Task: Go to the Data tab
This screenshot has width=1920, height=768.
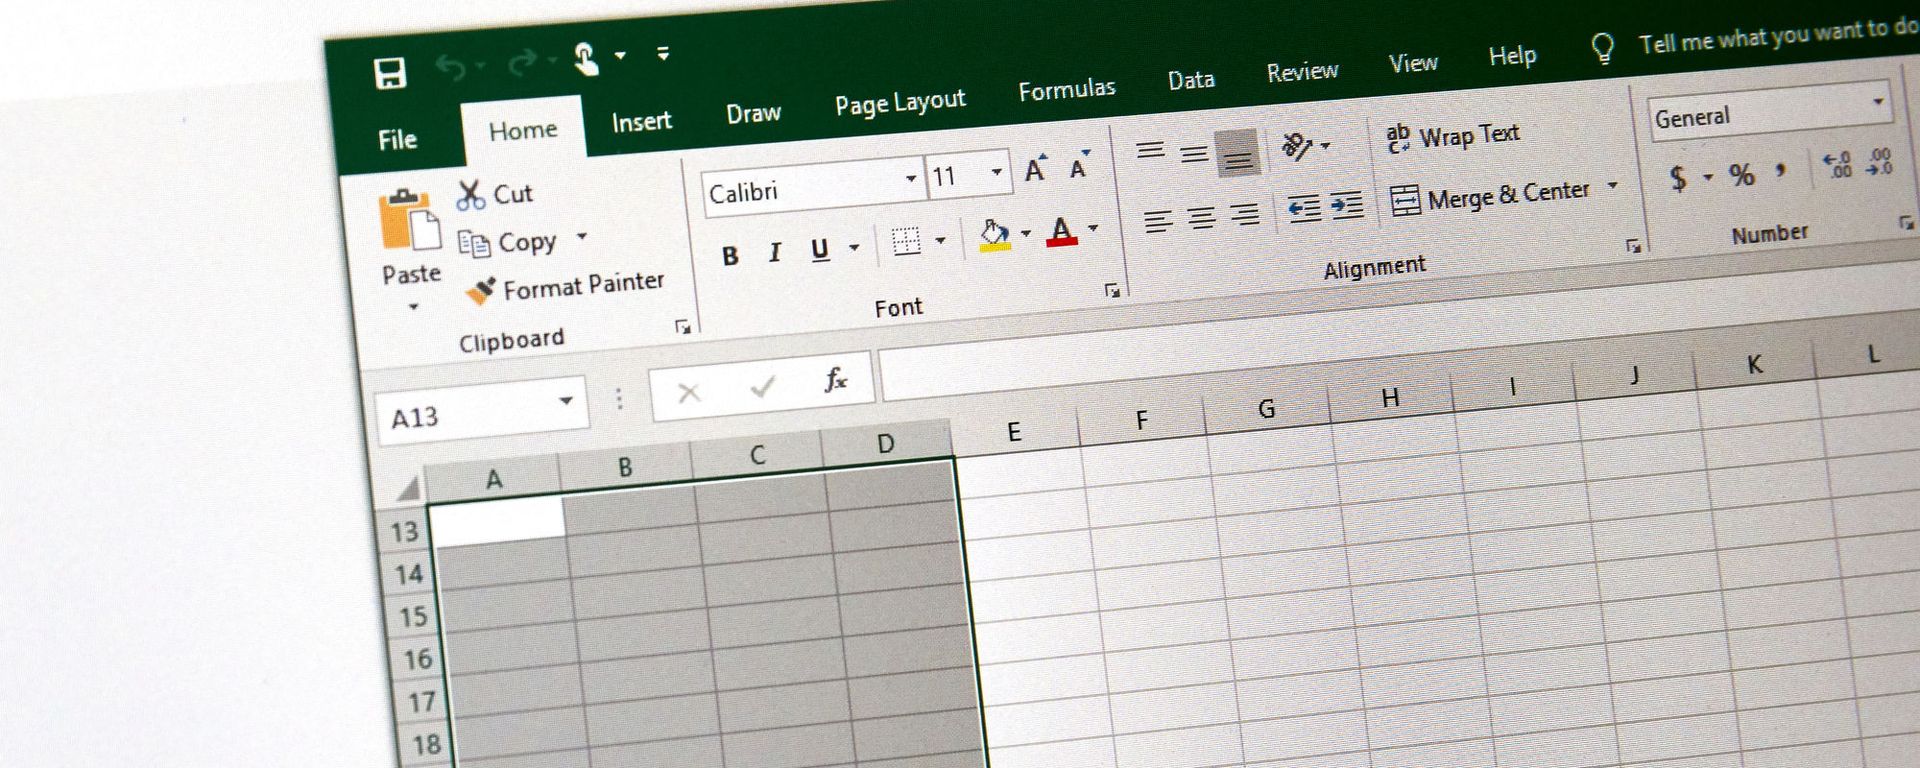Action: point(1191,80)
